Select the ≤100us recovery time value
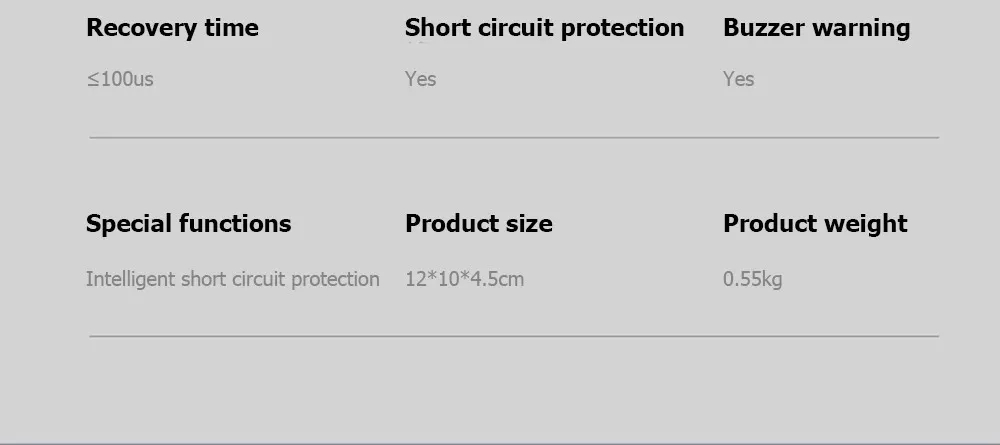This screenshot has width=1000, height=445. 120,79
